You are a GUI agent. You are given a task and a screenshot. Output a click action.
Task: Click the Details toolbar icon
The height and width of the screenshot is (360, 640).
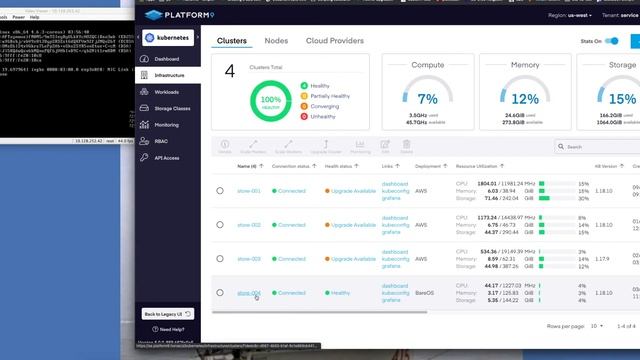pyautogui.click(x=224, y=147)
